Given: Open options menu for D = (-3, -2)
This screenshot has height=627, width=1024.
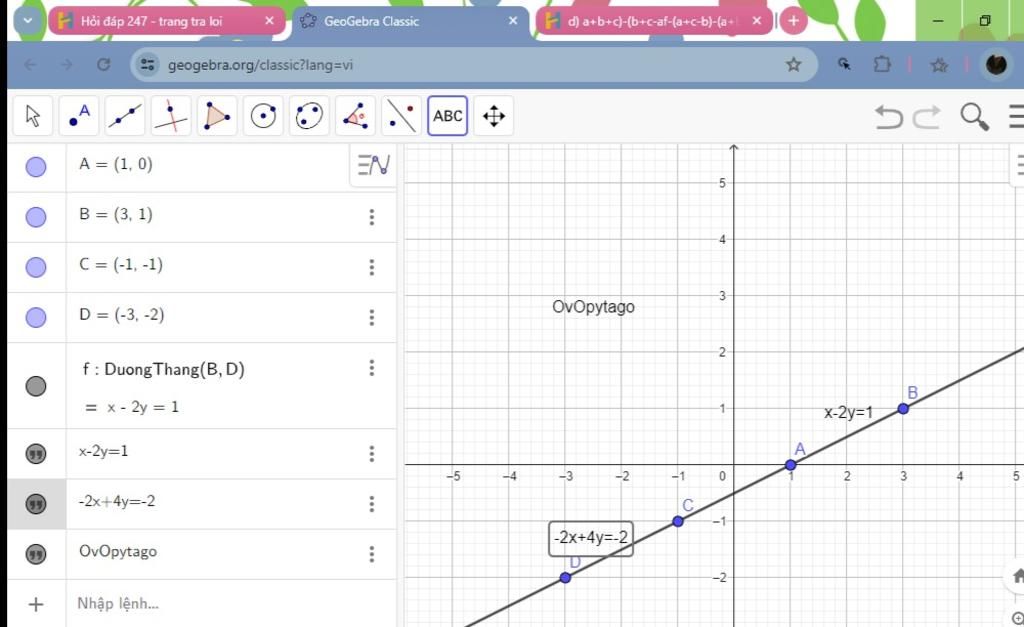Looking at the screenshot, I should pos(372,317).
